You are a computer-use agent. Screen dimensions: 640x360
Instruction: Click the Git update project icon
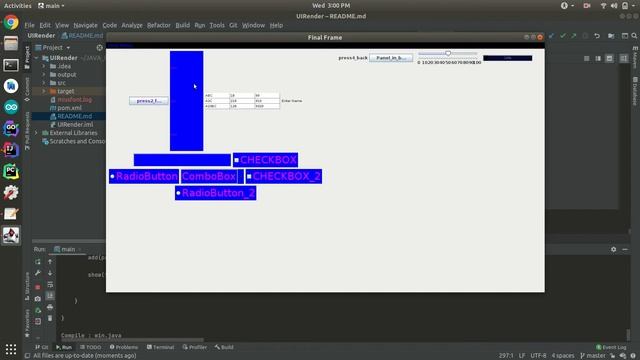tap(551, 36)
